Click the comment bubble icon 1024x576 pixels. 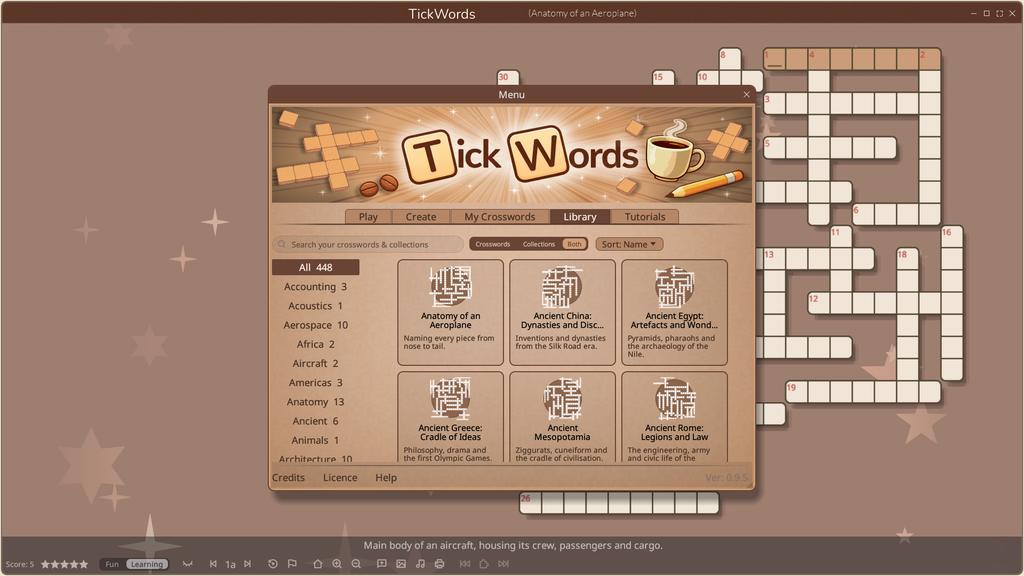[382, 564]
